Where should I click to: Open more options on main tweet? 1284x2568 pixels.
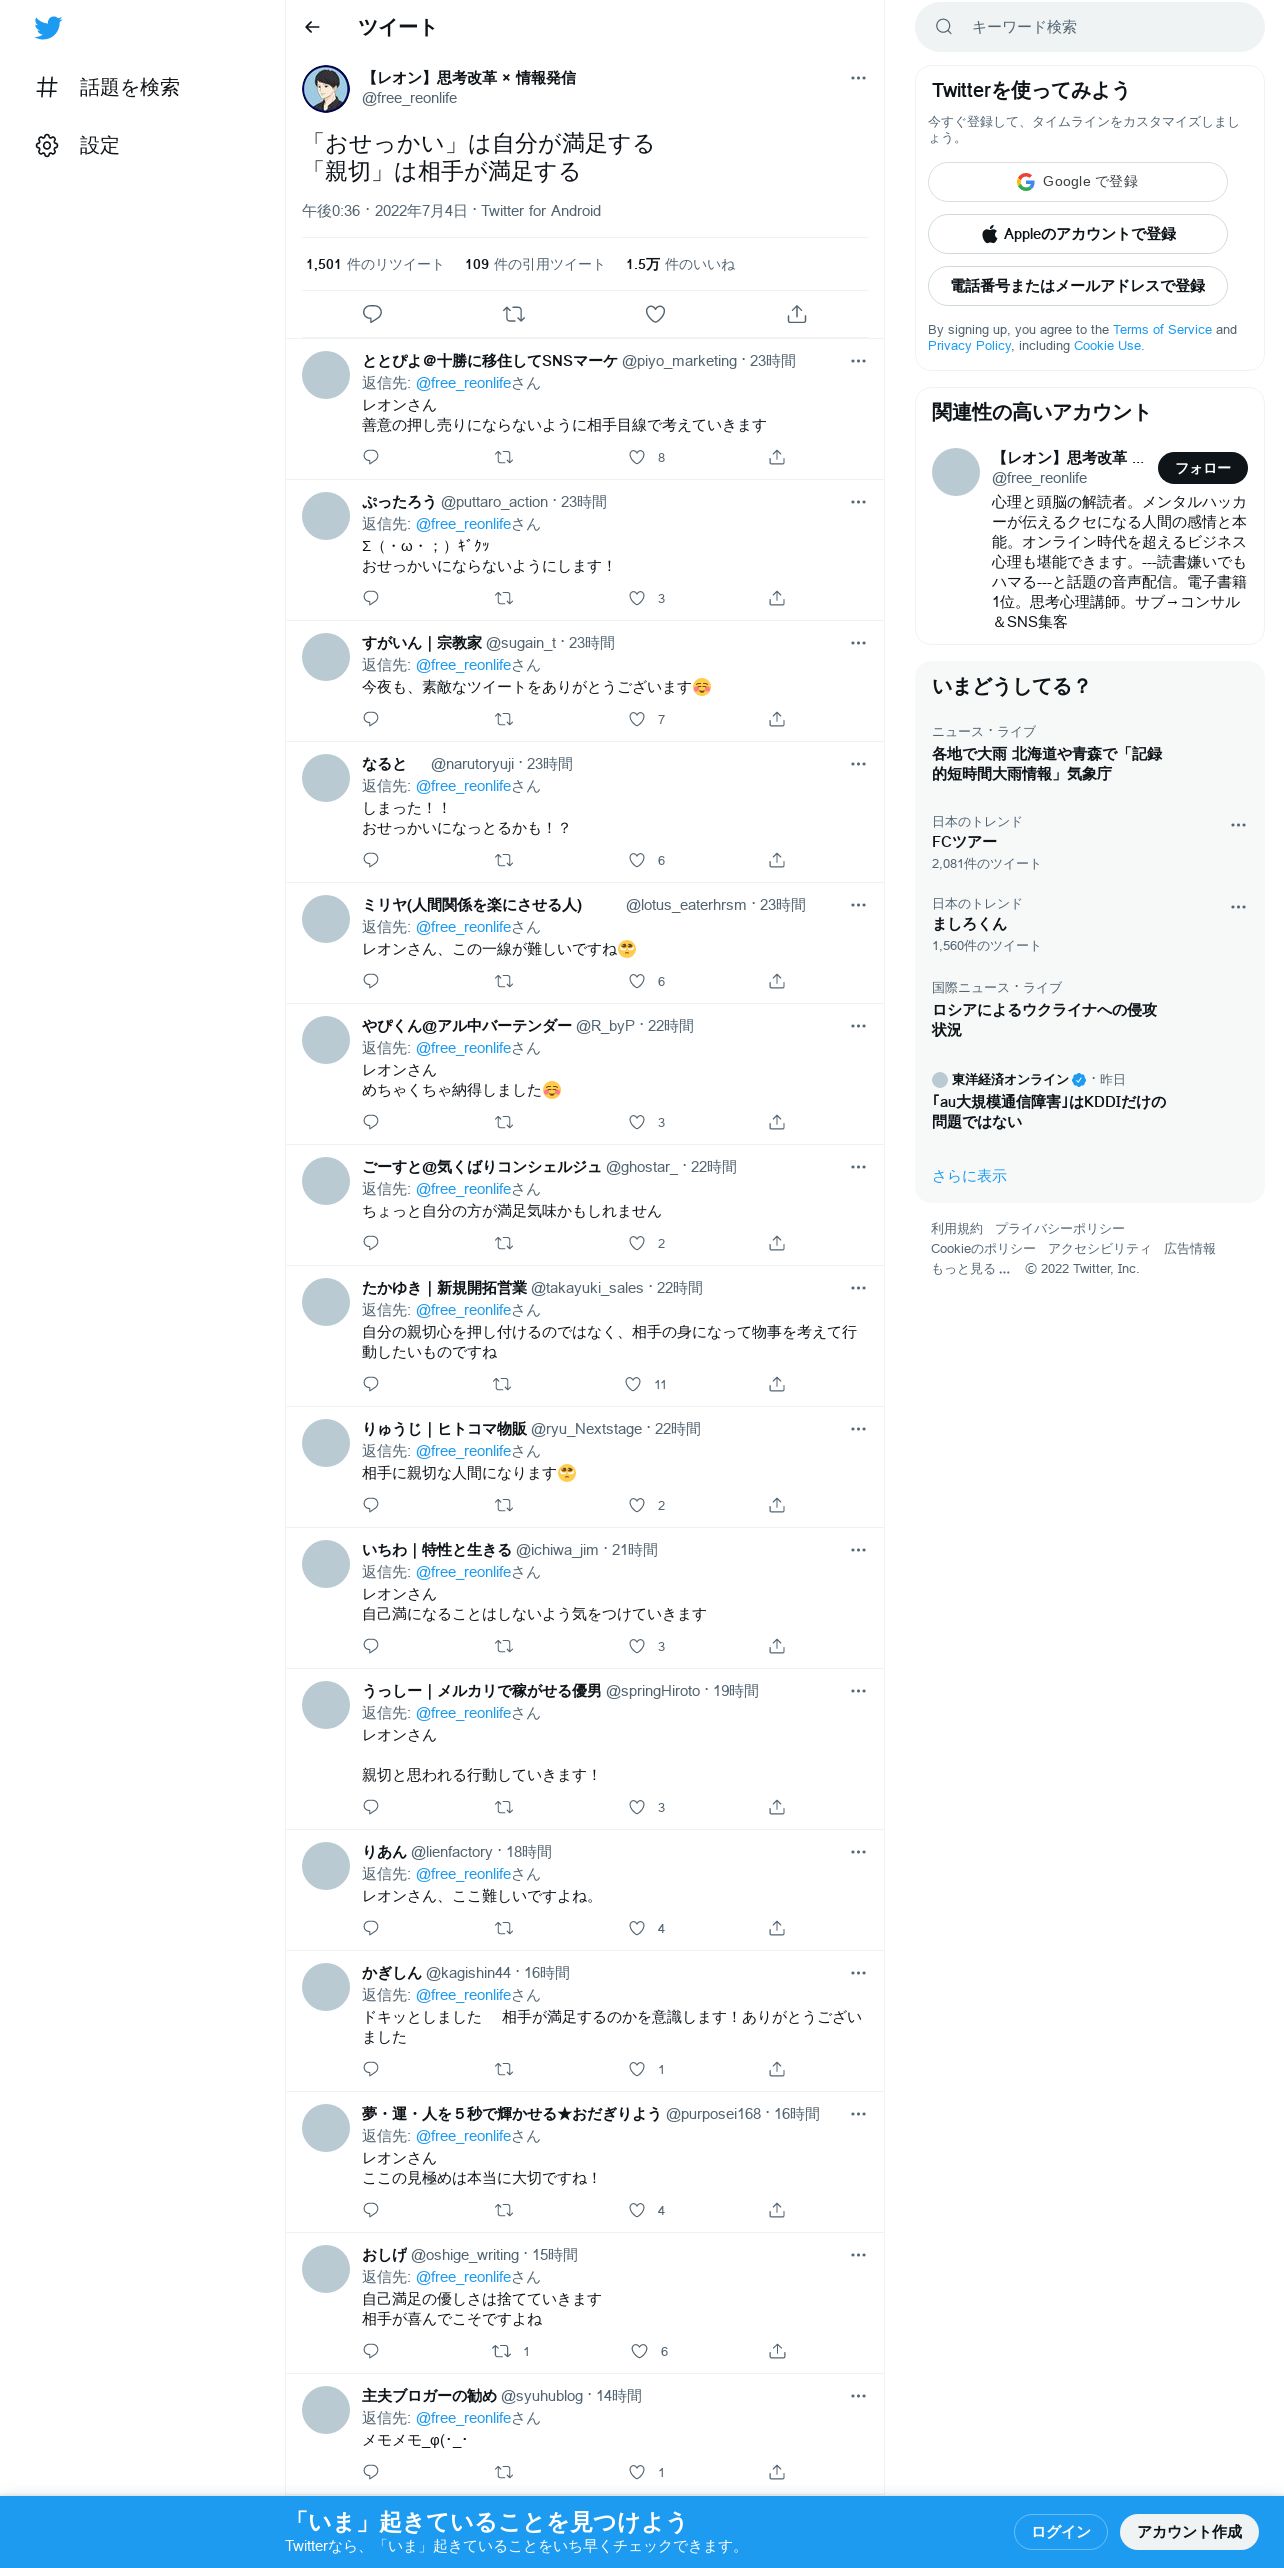coord(858,78)
